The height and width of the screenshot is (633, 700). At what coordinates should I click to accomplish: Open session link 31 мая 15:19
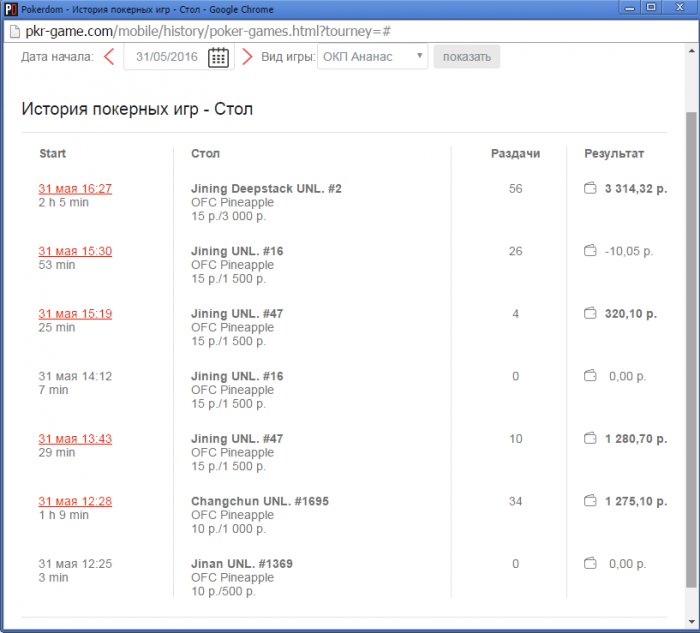click(75, 314)
